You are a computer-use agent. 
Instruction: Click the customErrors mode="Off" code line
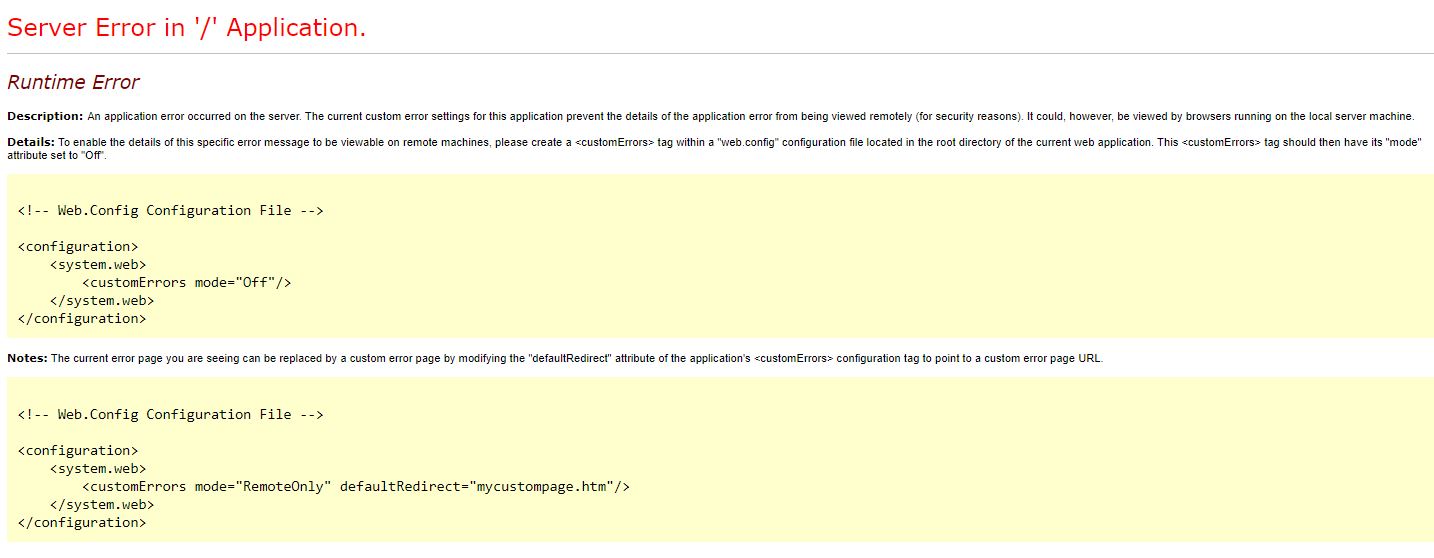187,282
